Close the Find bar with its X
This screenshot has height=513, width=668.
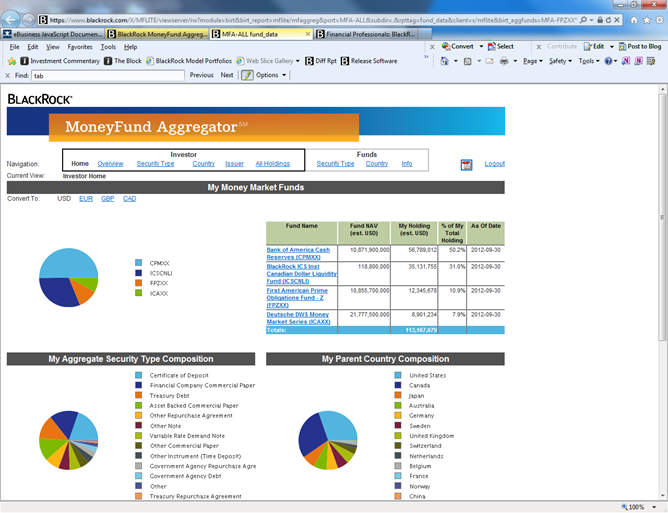click(x=7, y=76)
